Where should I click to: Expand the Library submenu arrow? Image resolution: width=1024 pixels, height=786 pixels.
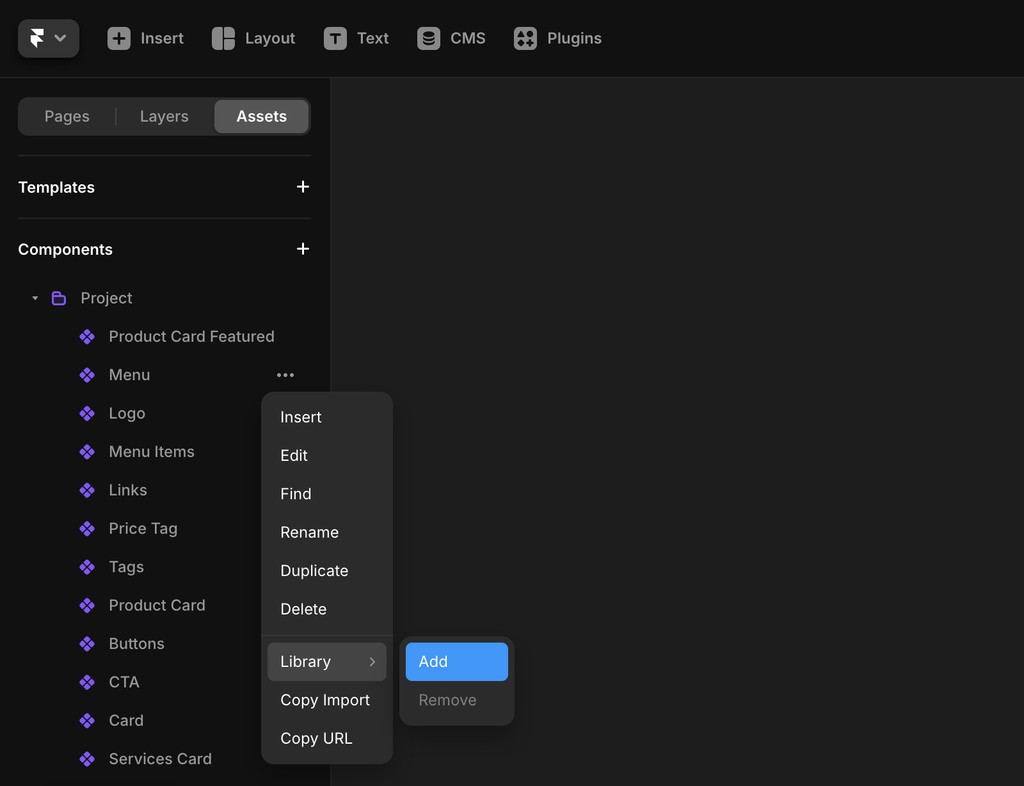click(x=372, y=661)
